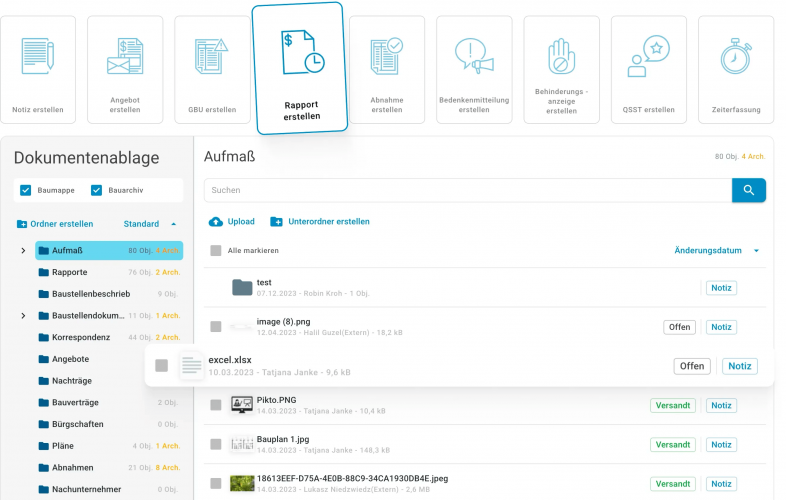Click Notiz button for image (8).png

coord(721,327)
